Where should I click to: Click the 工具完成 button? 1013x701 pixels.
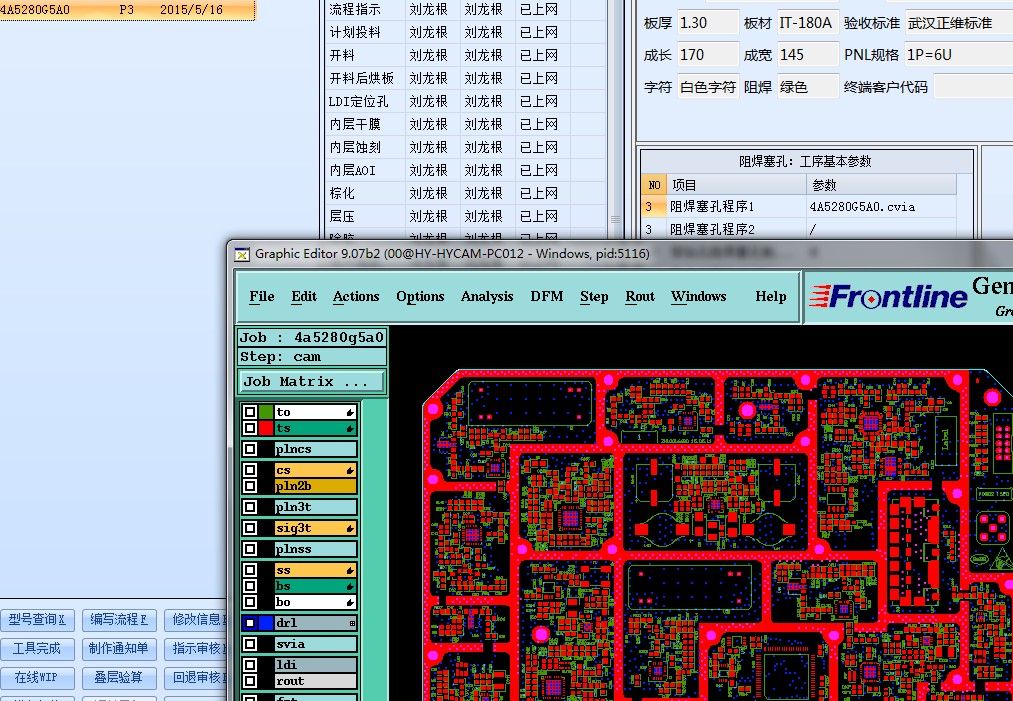pos(37,649)
